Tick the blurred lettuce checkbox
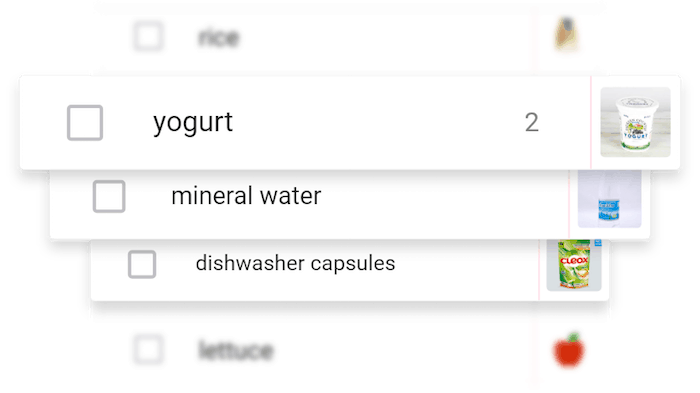 pyautogui.click(x=148, y=349)
